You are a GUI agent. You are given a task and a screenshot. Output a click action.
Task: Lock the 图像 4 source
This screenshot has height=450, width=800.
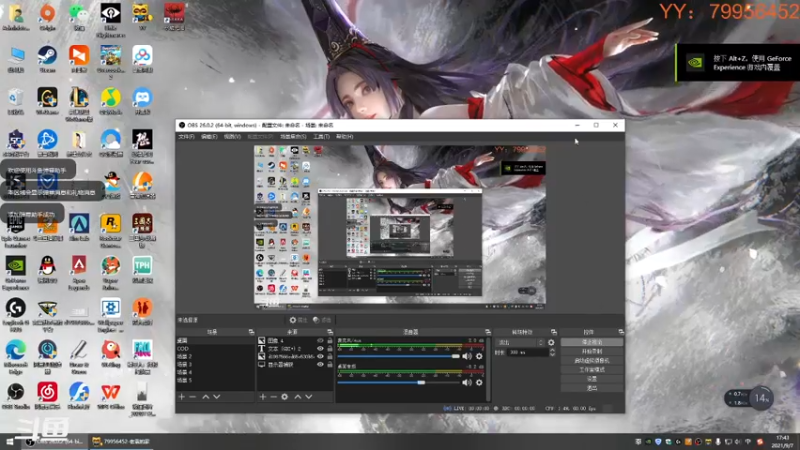tap(330, 340)
